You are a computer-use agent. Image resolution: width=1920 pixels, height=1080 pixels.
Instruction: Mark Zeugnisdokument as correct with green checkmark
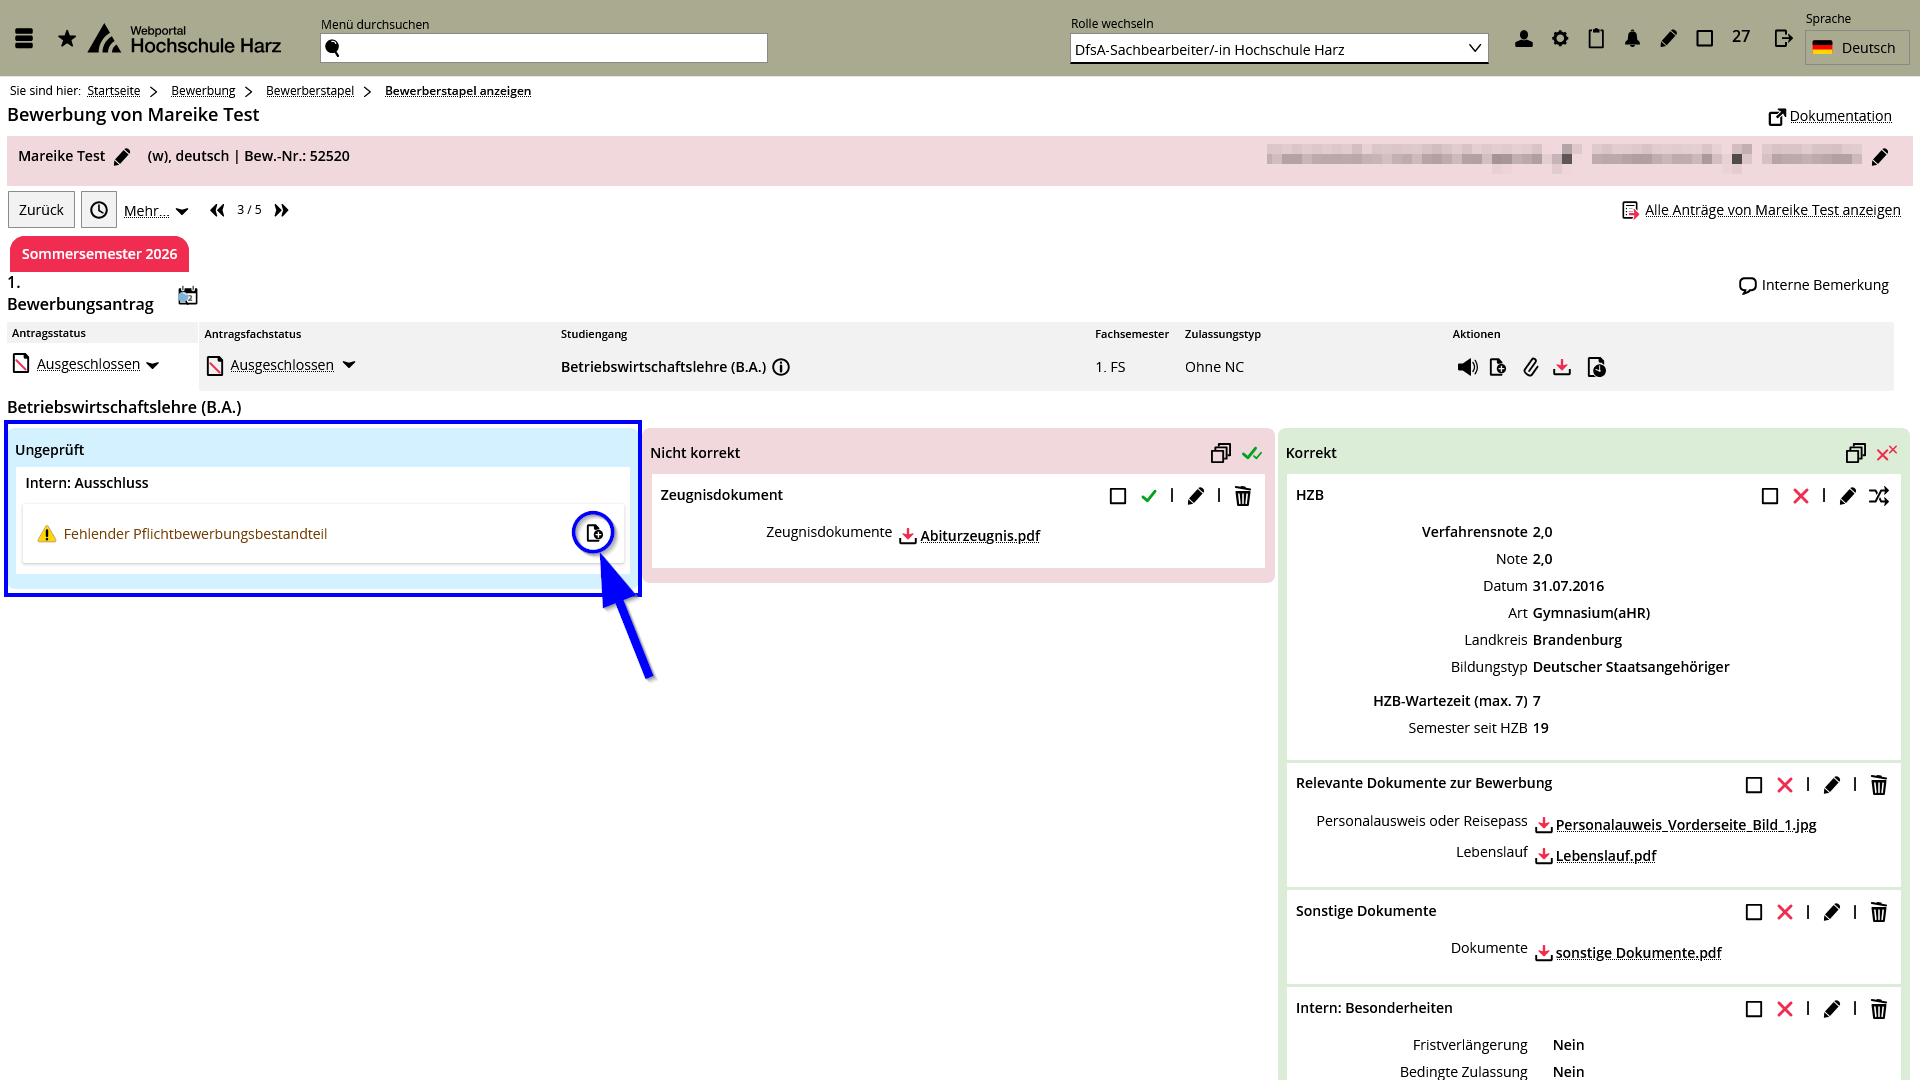(1149, 496)
